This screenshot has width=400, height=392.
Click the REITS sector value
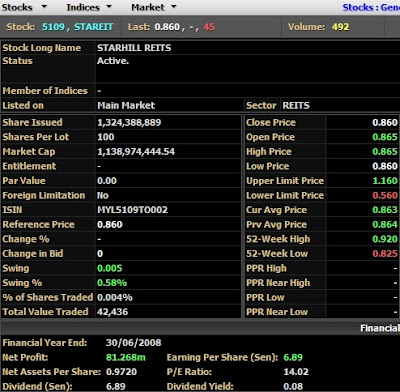coord(296,106)
